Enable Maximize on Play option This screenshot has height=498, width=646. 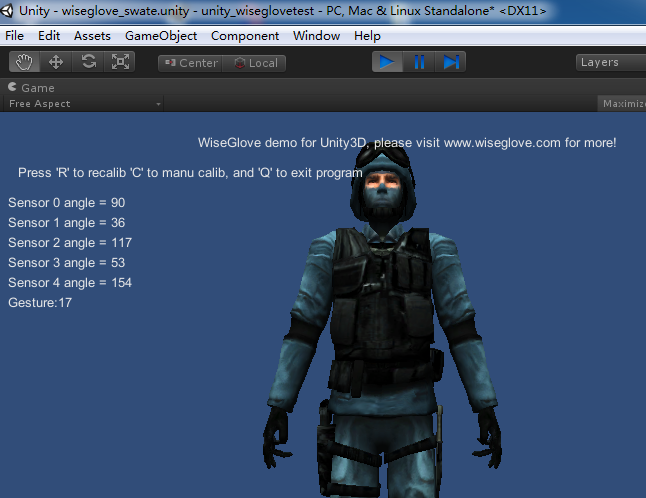tap(622, 104)
